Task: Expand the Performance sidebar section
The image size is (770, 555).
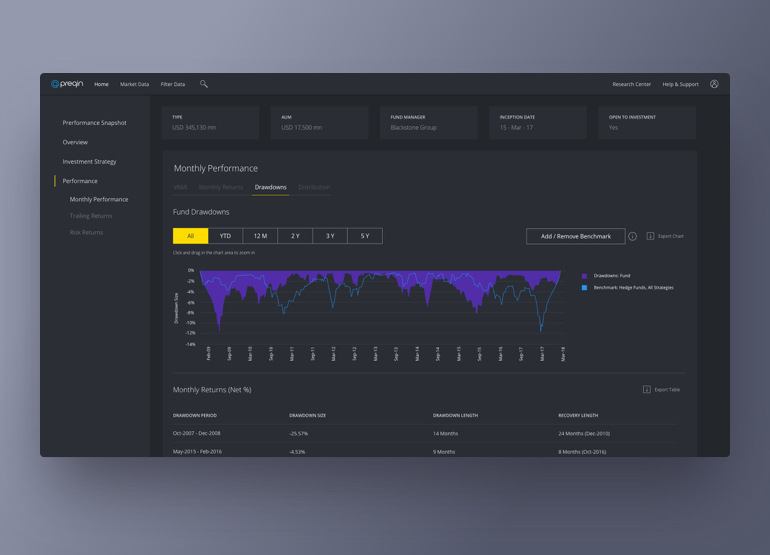Action: (80, 181)
